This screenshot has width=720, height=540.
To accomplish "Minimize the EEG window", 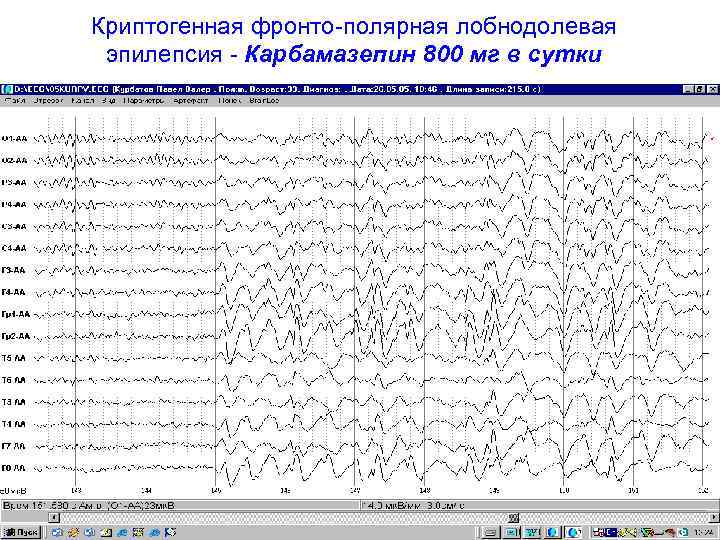I will [687, 90].
